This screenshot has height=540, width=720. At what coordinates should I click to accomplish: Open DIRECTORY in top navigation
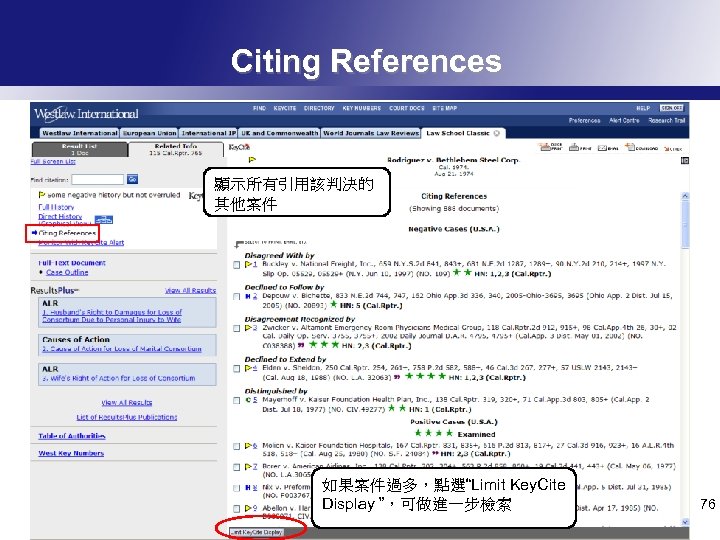319,108
